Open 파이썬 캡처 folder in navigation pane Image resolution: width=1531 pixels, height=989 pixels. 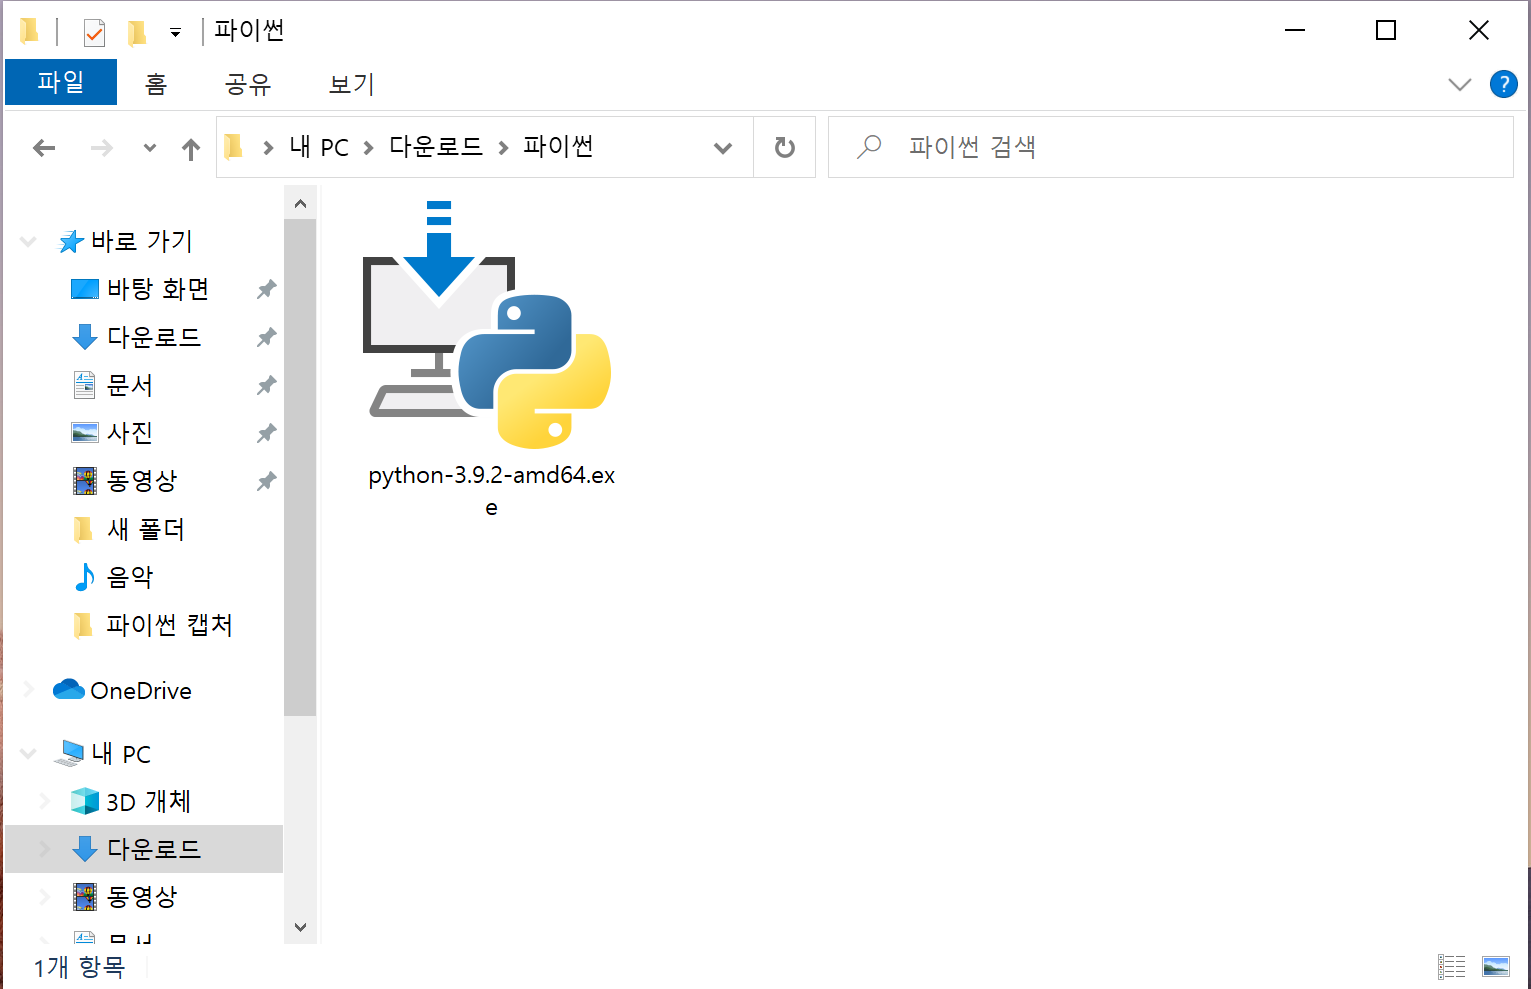point(169,625)
